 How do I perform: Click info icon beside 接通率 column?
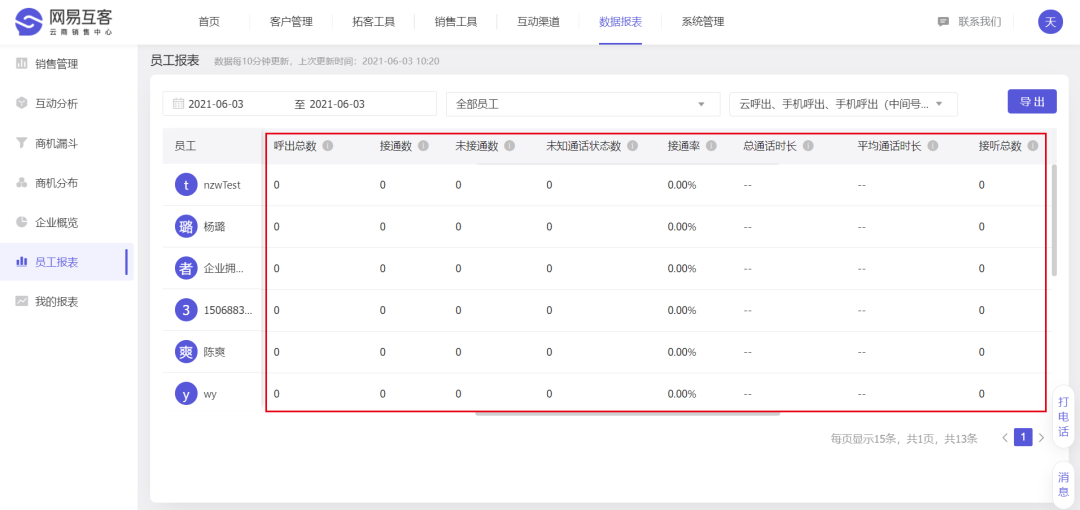711,146
